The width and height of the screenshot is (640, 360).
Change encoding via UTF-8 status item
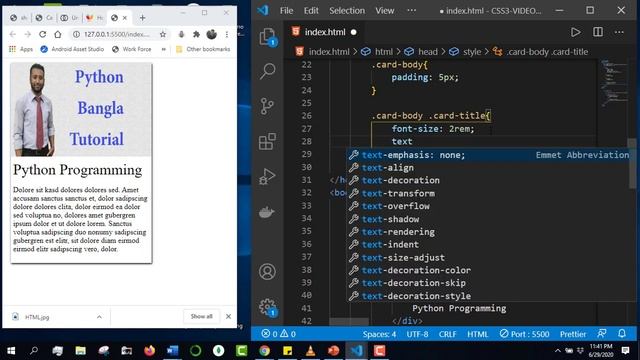pyautogui.click(x=417, y=334)
